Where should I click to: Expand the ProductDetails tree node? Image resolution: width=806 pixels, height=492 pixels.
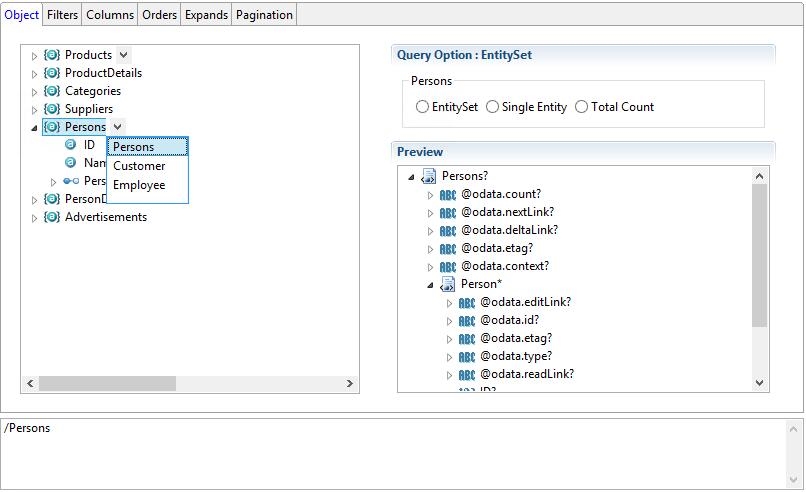pyautogui.click(x=34, y=74)
